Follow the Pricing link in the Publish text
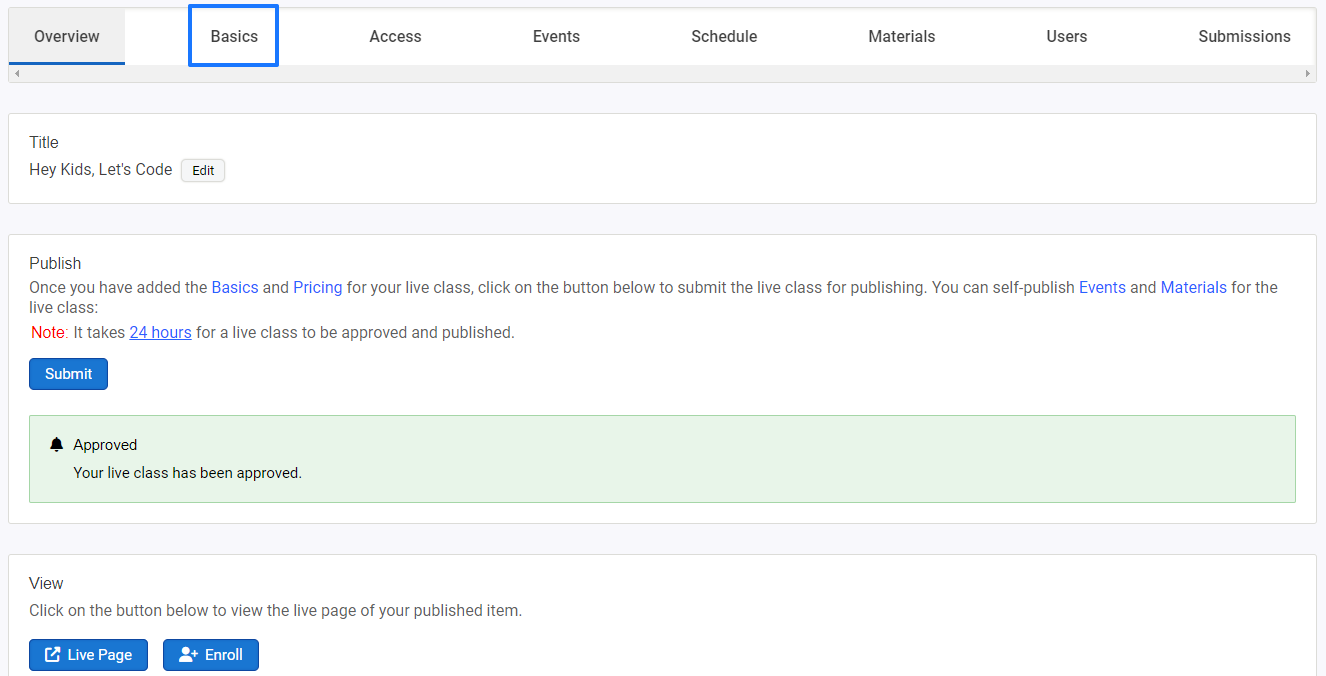The width and height of the screenshot is (1326, 676). (318, 287)
